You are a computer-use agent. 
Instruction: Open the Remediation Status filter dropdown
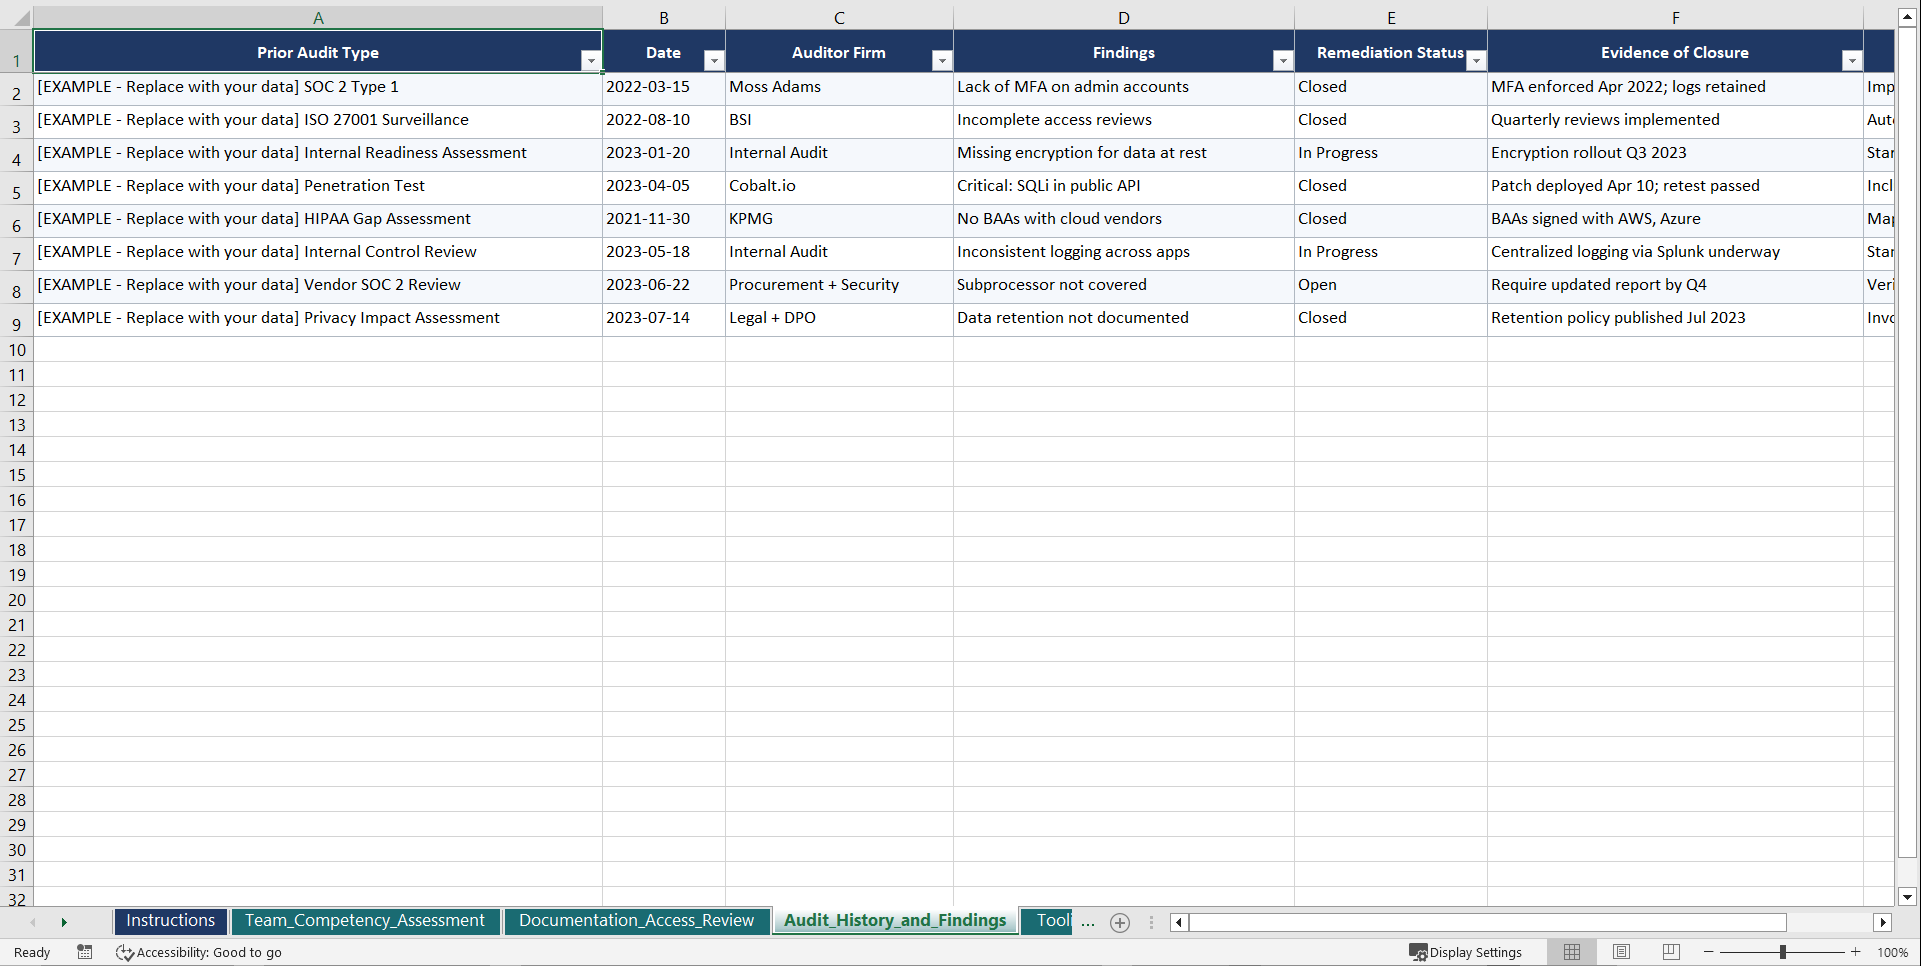1476,61
